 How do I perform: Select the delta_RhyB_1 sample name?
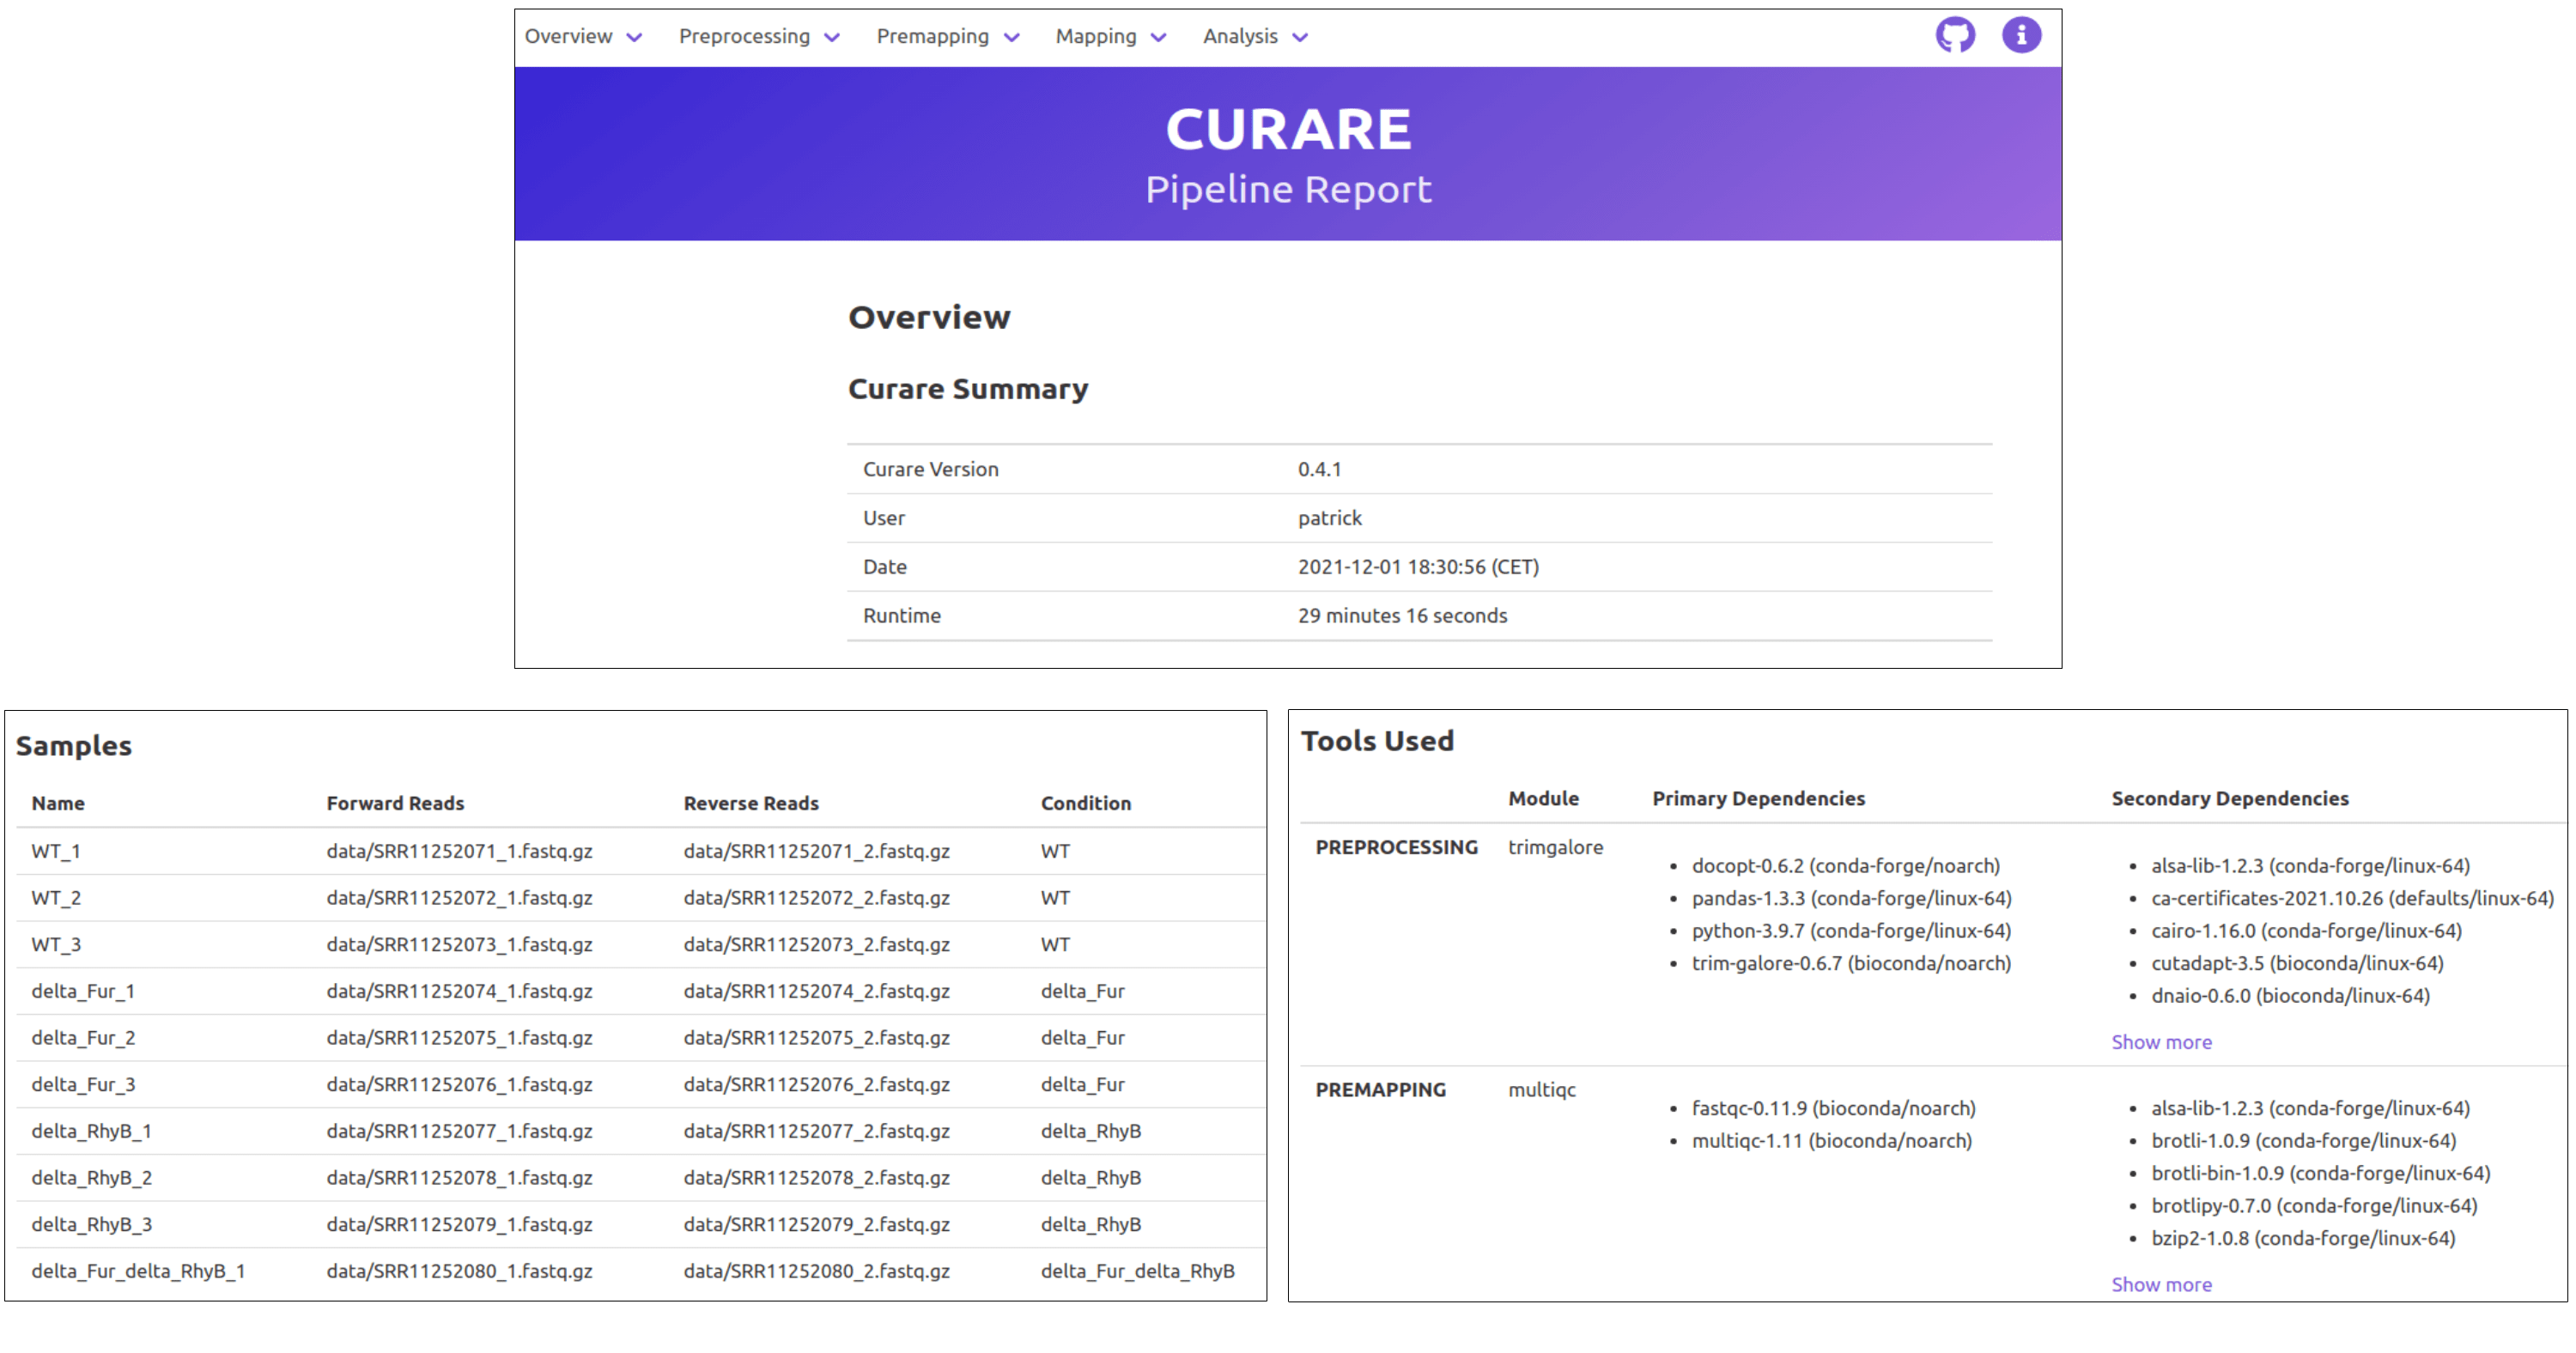(91, 1131)
